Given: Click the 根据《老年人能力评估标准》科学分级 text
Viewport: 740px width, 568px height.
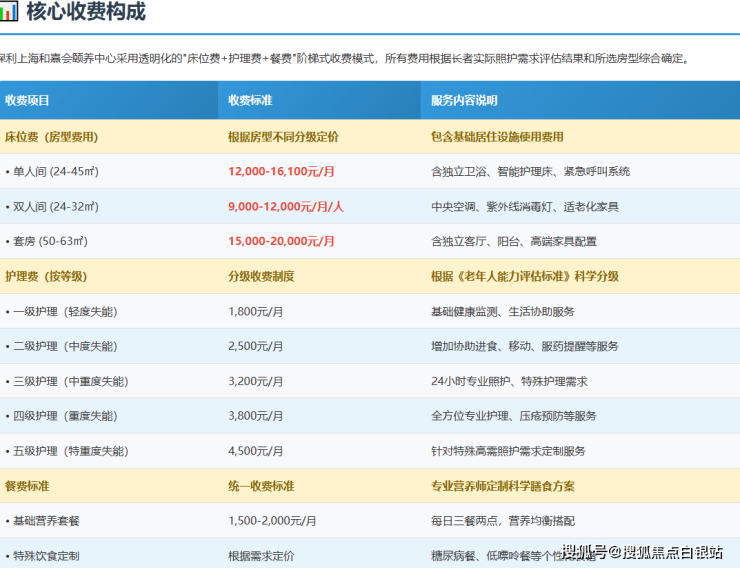Looking at the screenshot, I should click(x=524, y=276).
